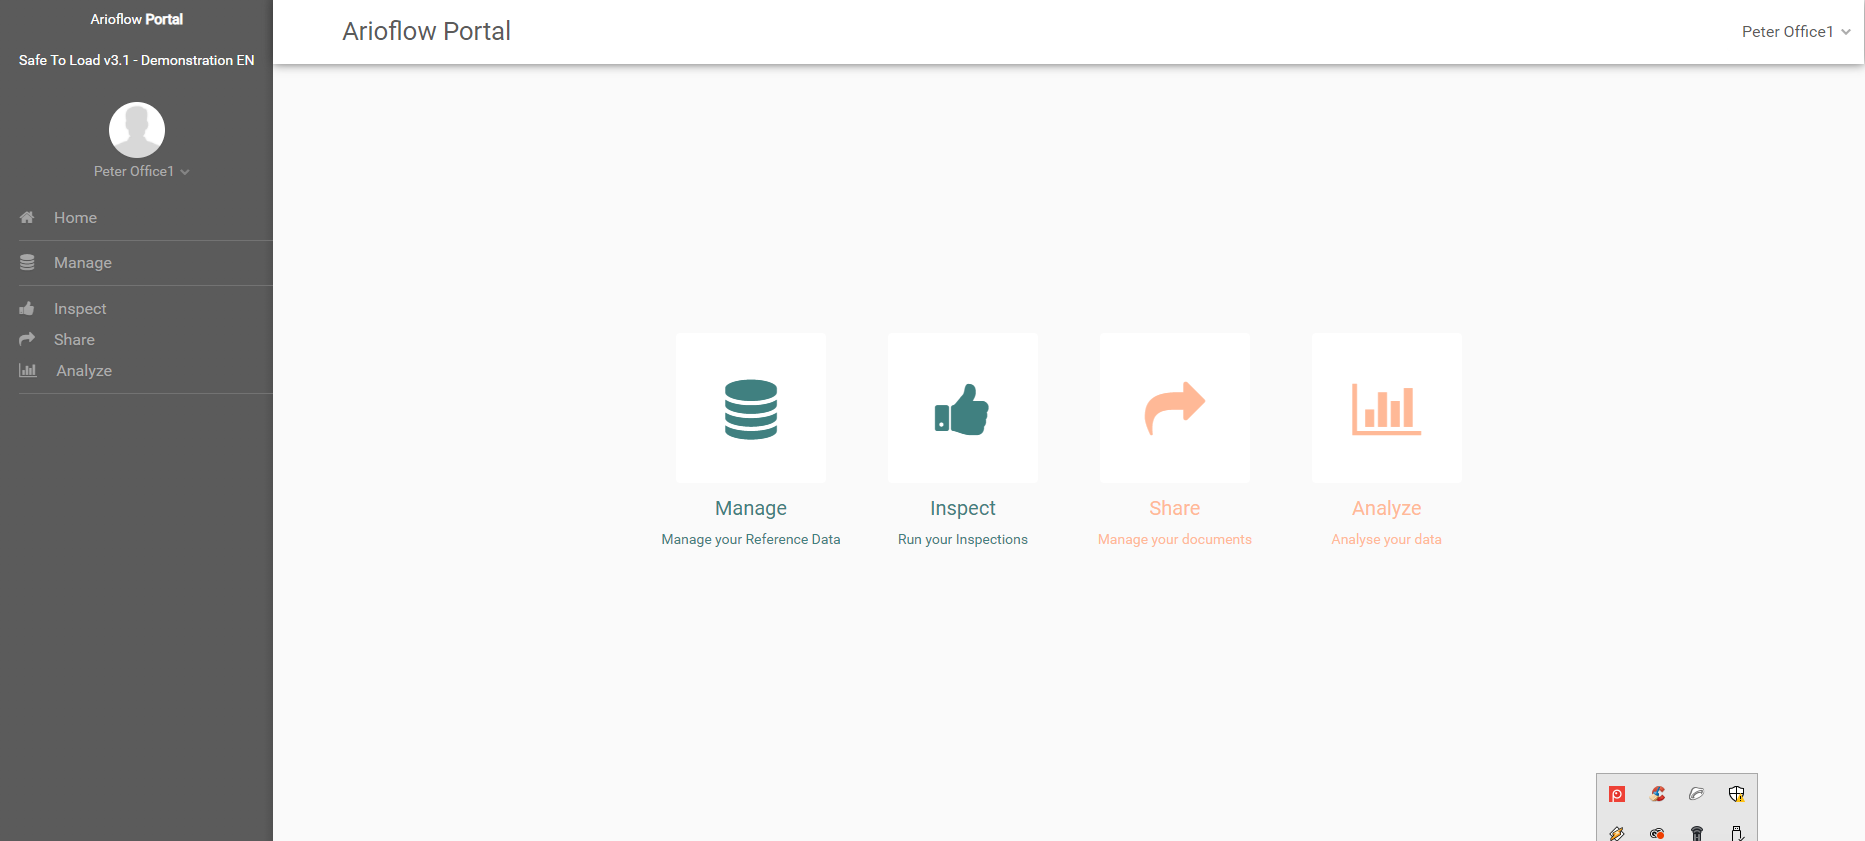Click the tray icon with red dot
This screenshot has height=841, width=1865.
(1657, 833)
